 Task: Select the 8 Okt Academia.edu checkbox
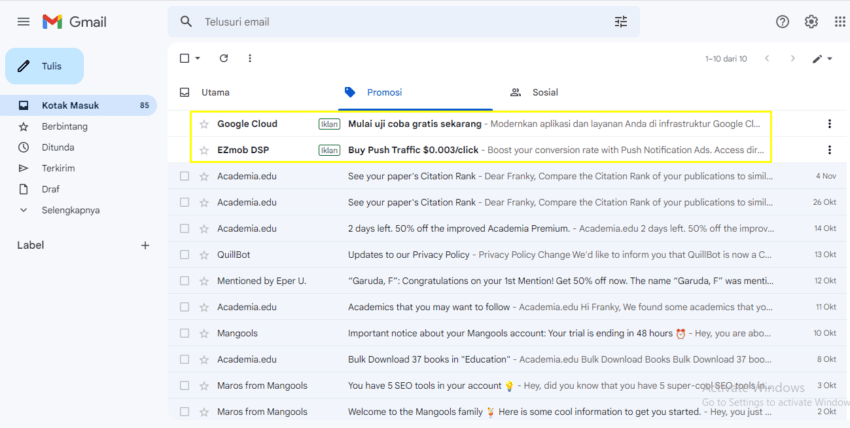tap(184, 359)
